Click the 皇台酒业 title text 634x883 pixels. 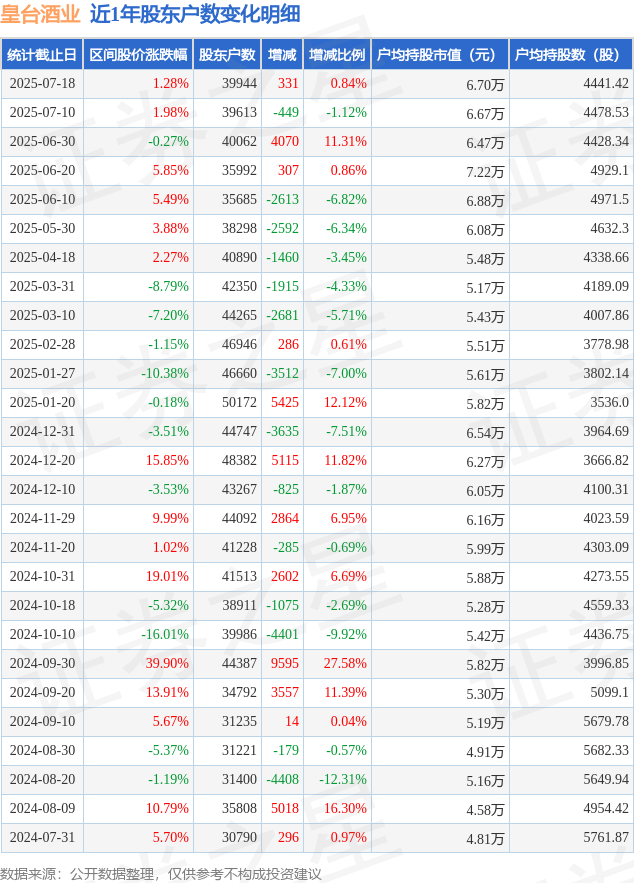coord(41,15)
